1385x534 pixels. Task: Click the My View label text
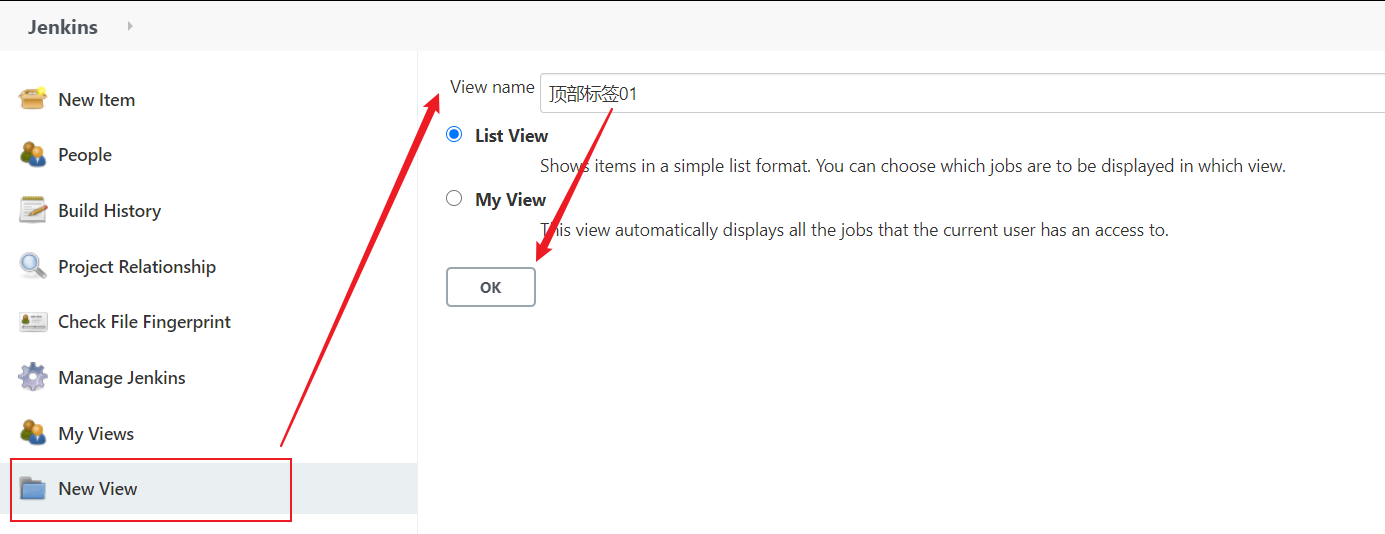tap(510, 199)
